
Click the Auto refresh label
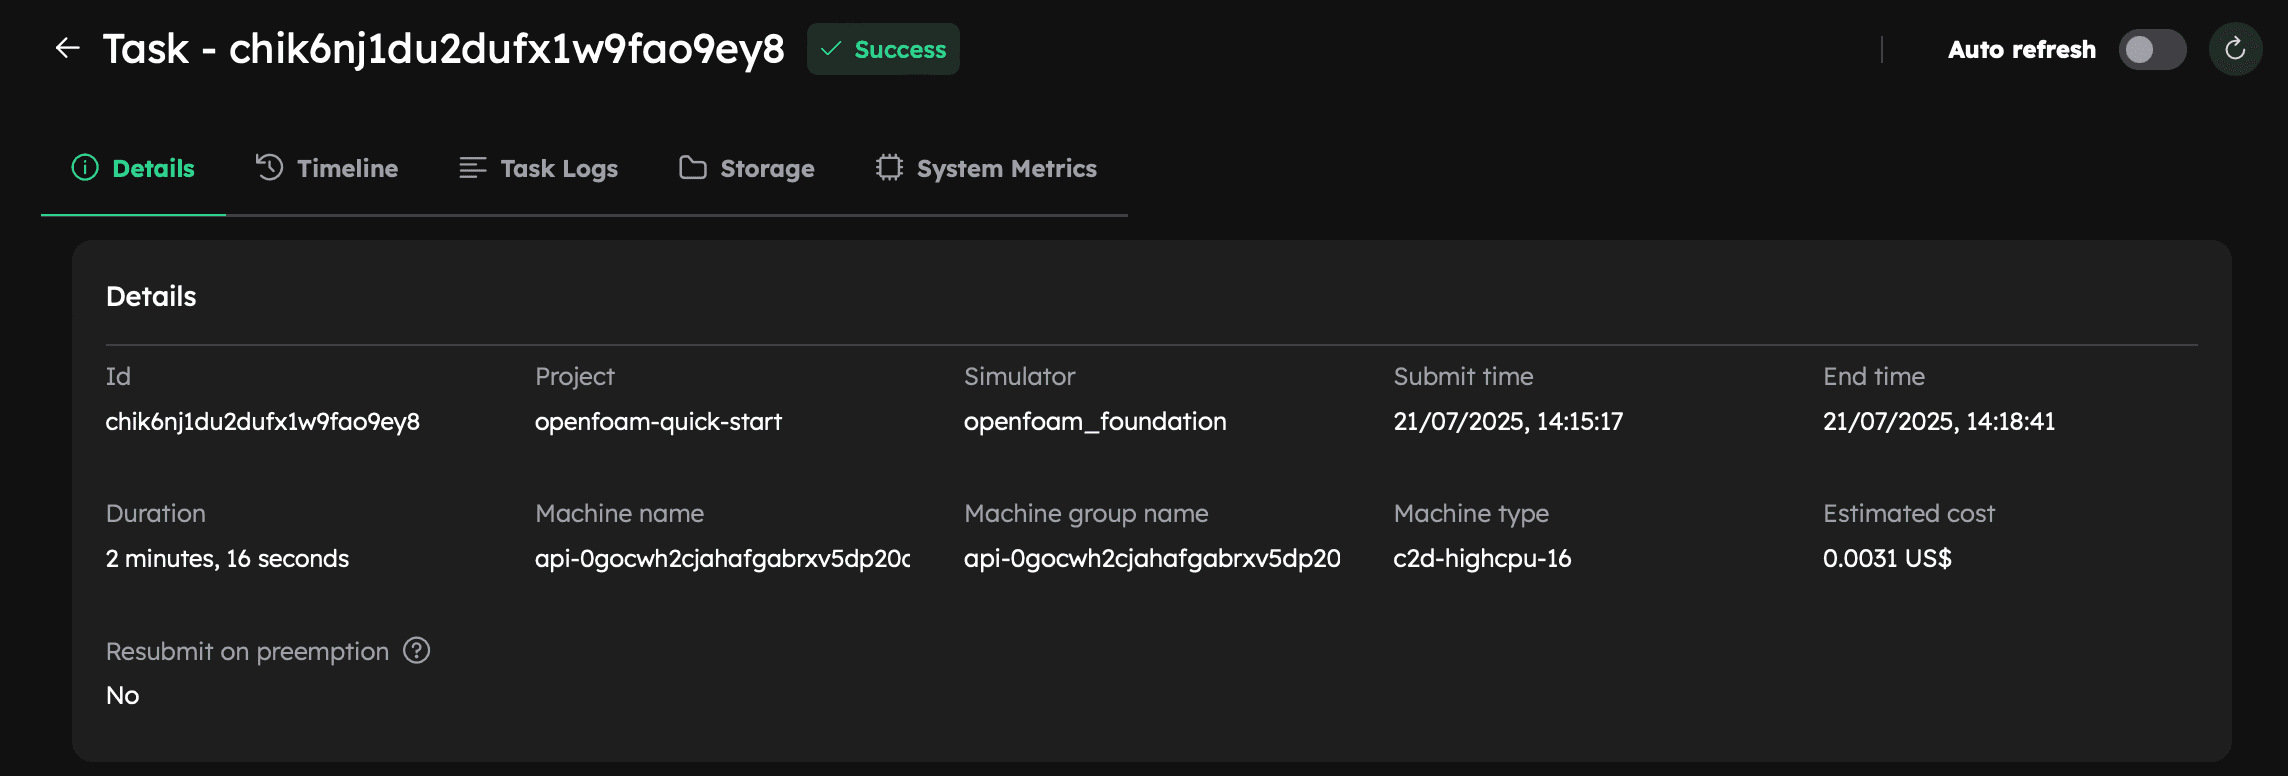click(2021, 49)
